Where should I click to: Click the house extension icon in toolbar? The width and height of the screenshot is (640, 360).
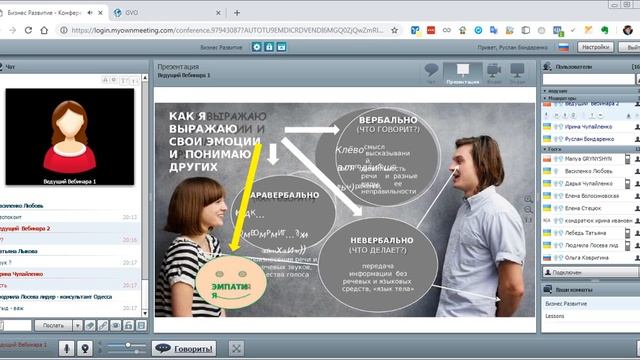click(462, 30)
